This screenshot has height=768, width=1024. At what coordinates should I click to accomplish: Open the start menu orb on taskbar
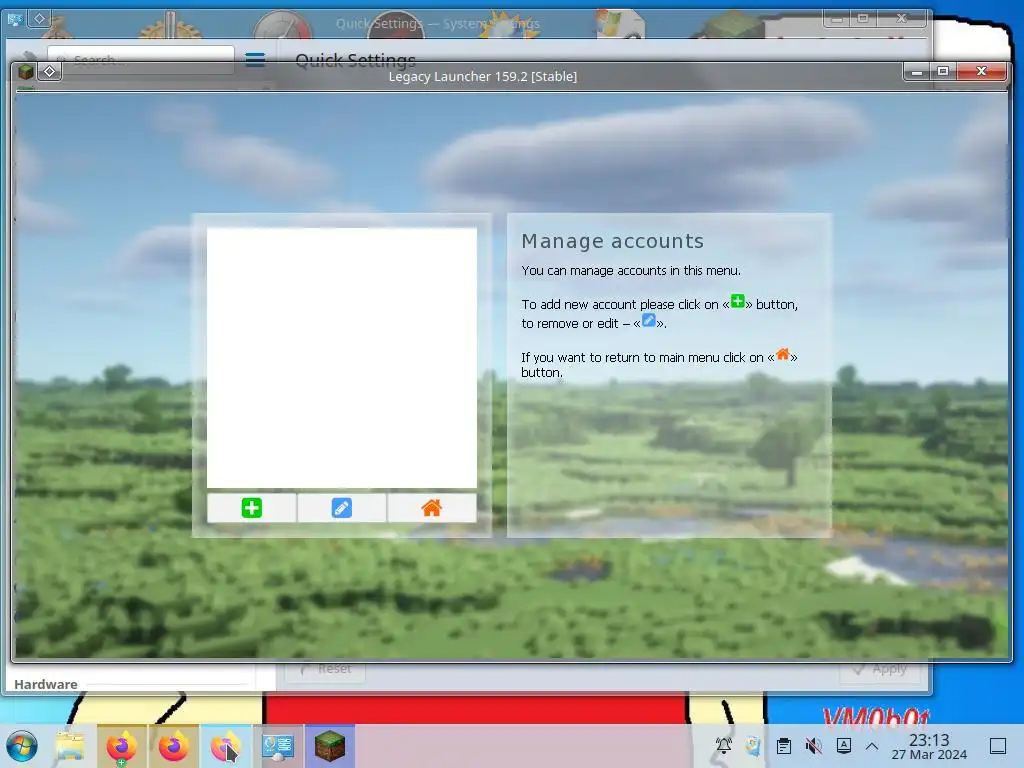[22, 746]
